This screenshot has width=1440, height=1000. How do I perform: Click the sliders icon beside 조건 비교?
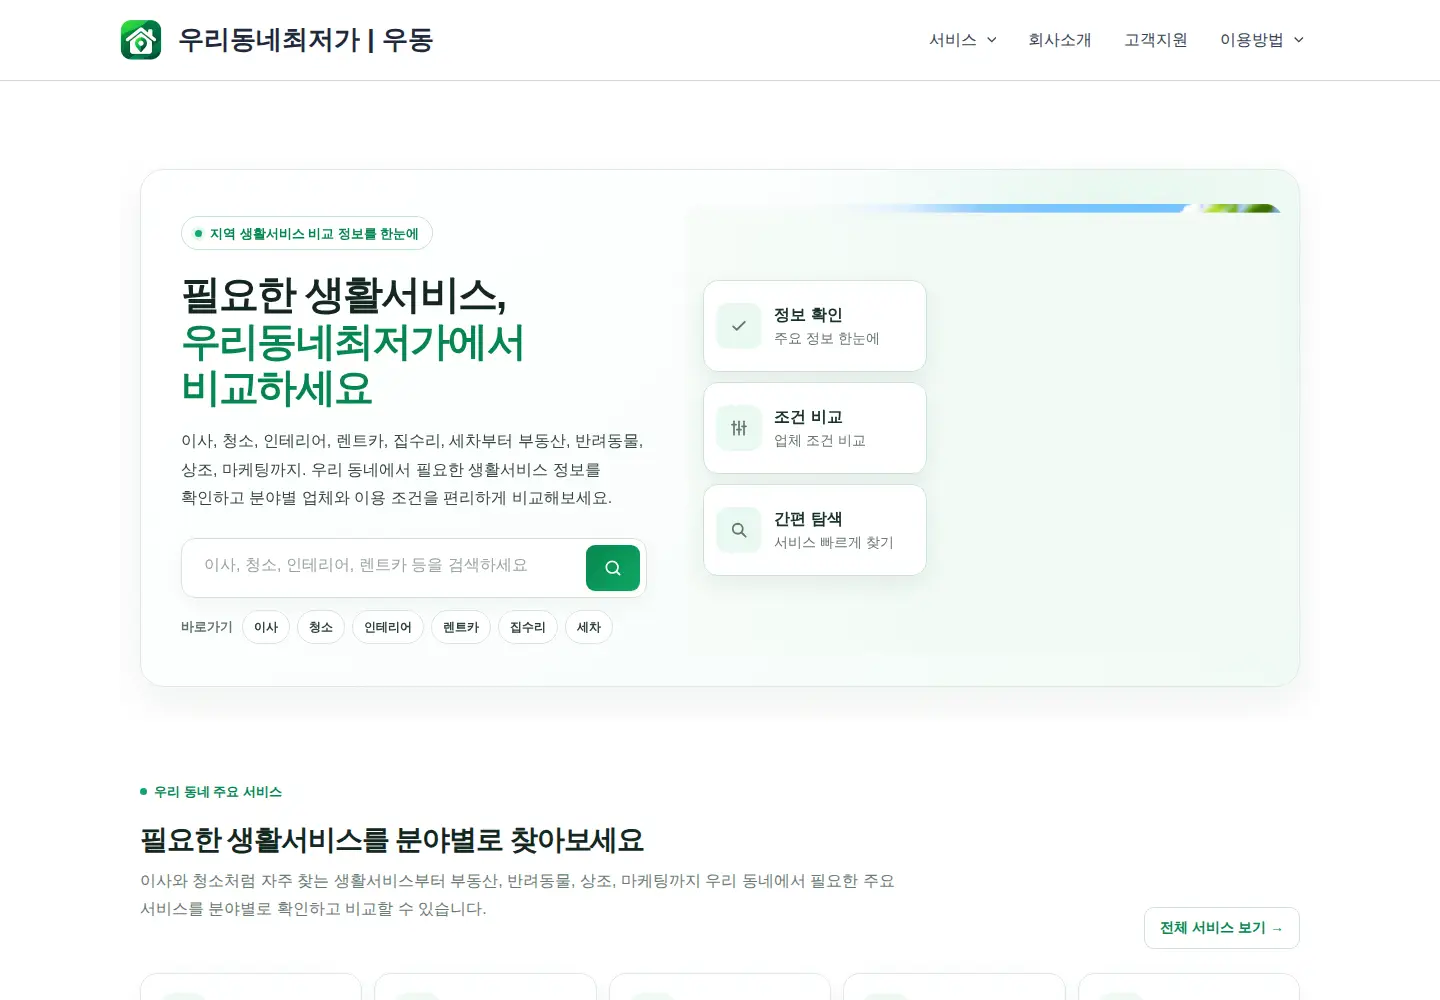pyautogui.click(x=739, y=428)
